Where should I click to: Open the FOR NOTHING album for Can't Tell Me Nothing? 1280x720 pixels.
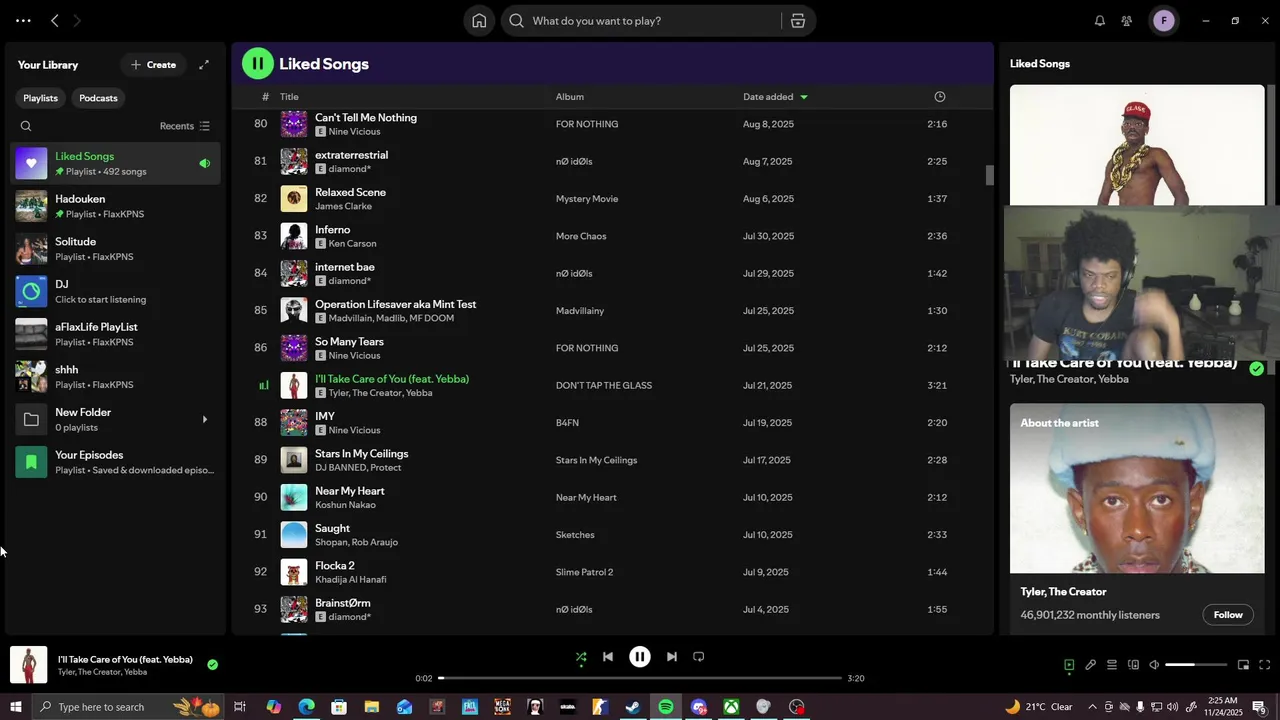tap(587, 124)
